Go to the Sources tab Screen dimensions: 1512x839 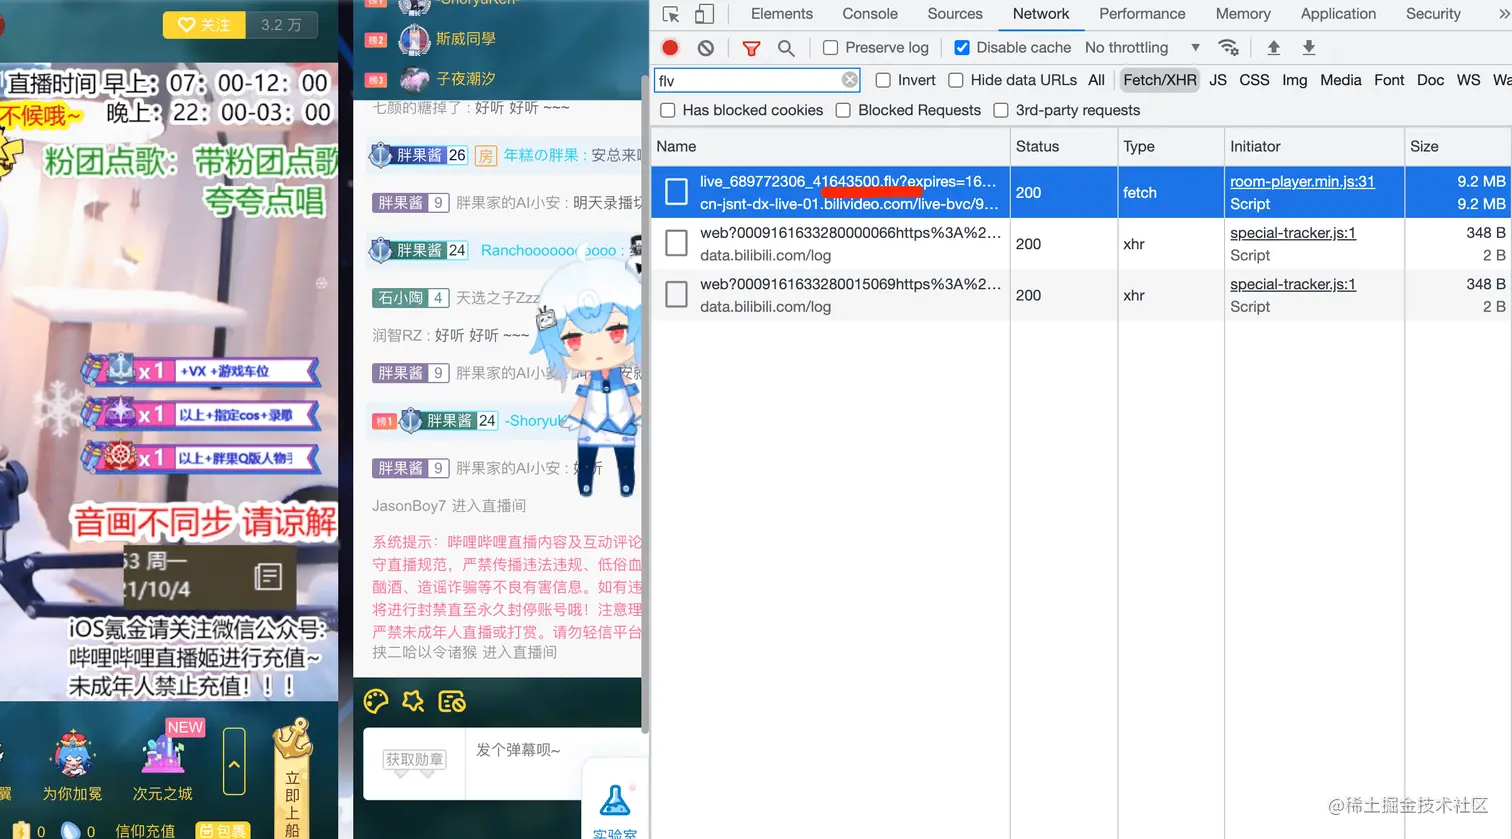pos(955,14)
